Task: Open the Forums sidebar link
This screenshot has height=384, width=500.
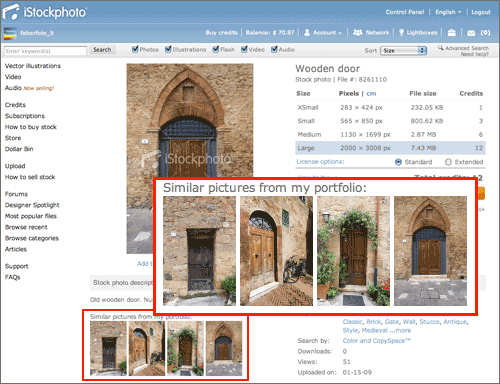Action: click(x=16, y=194)
